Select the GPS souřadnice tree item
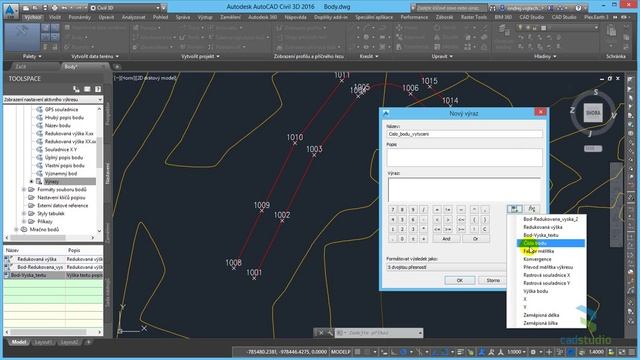Screen dimensions: 640x360 tap(61, 109)
